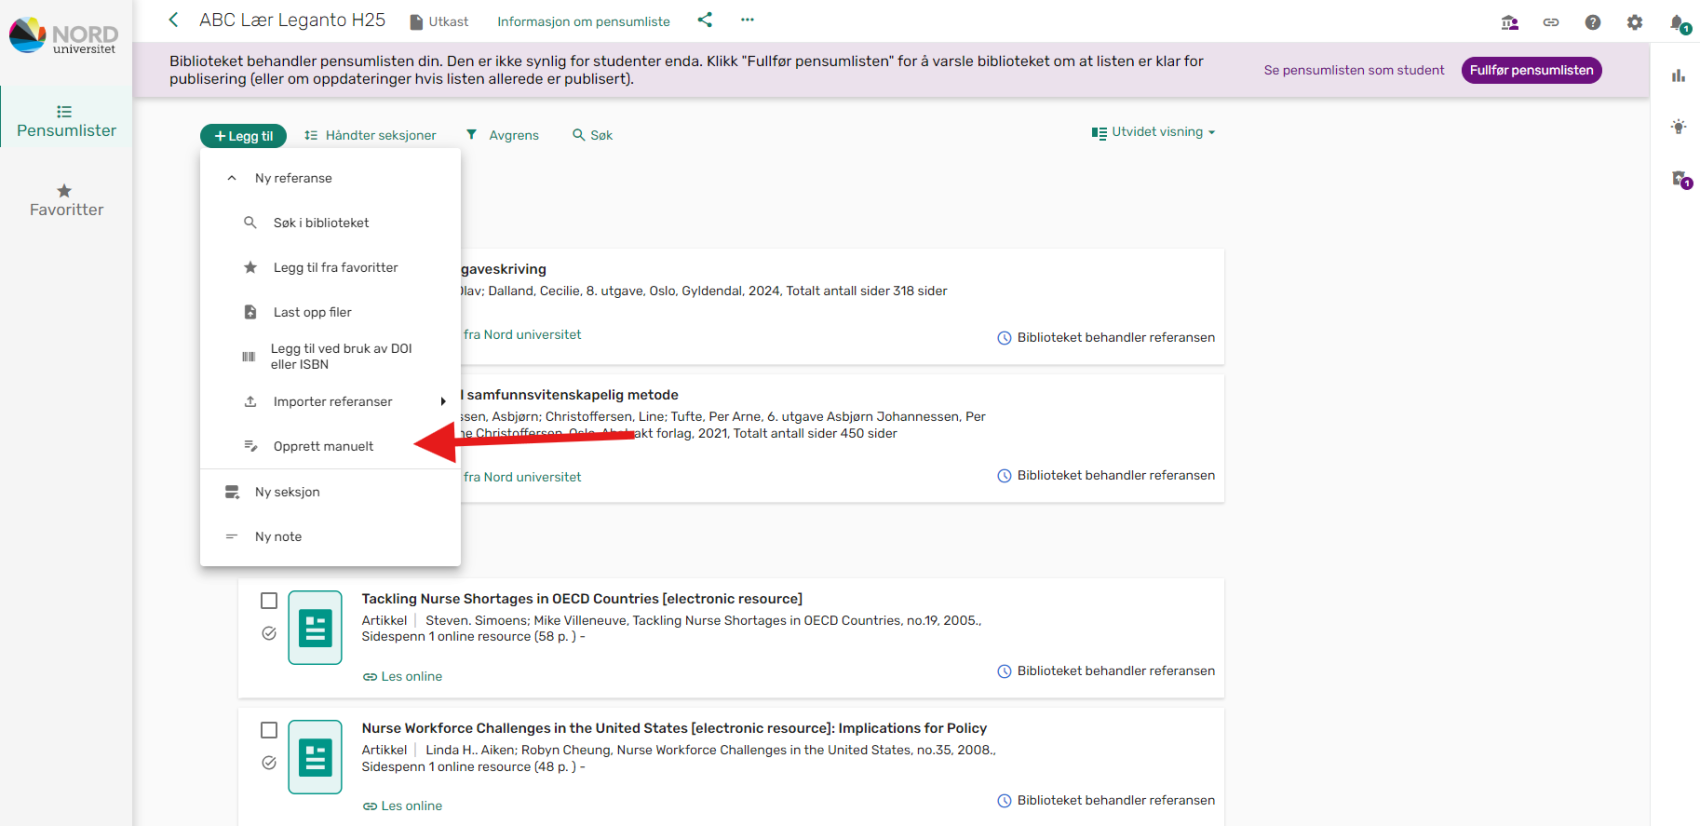Click the completion check icon for Nurse Workforce Challenges
Image resolution: width=1700 pixels, height=826 pixels.
click(269, 763)
